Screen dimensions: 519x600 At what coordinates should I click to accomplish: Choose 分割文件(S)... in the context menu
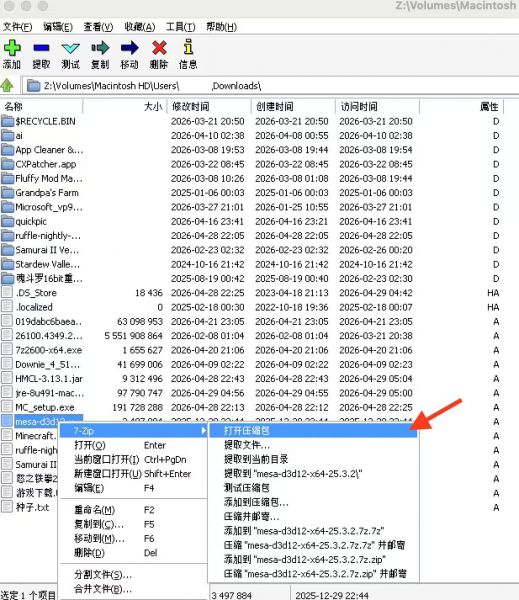134,574
